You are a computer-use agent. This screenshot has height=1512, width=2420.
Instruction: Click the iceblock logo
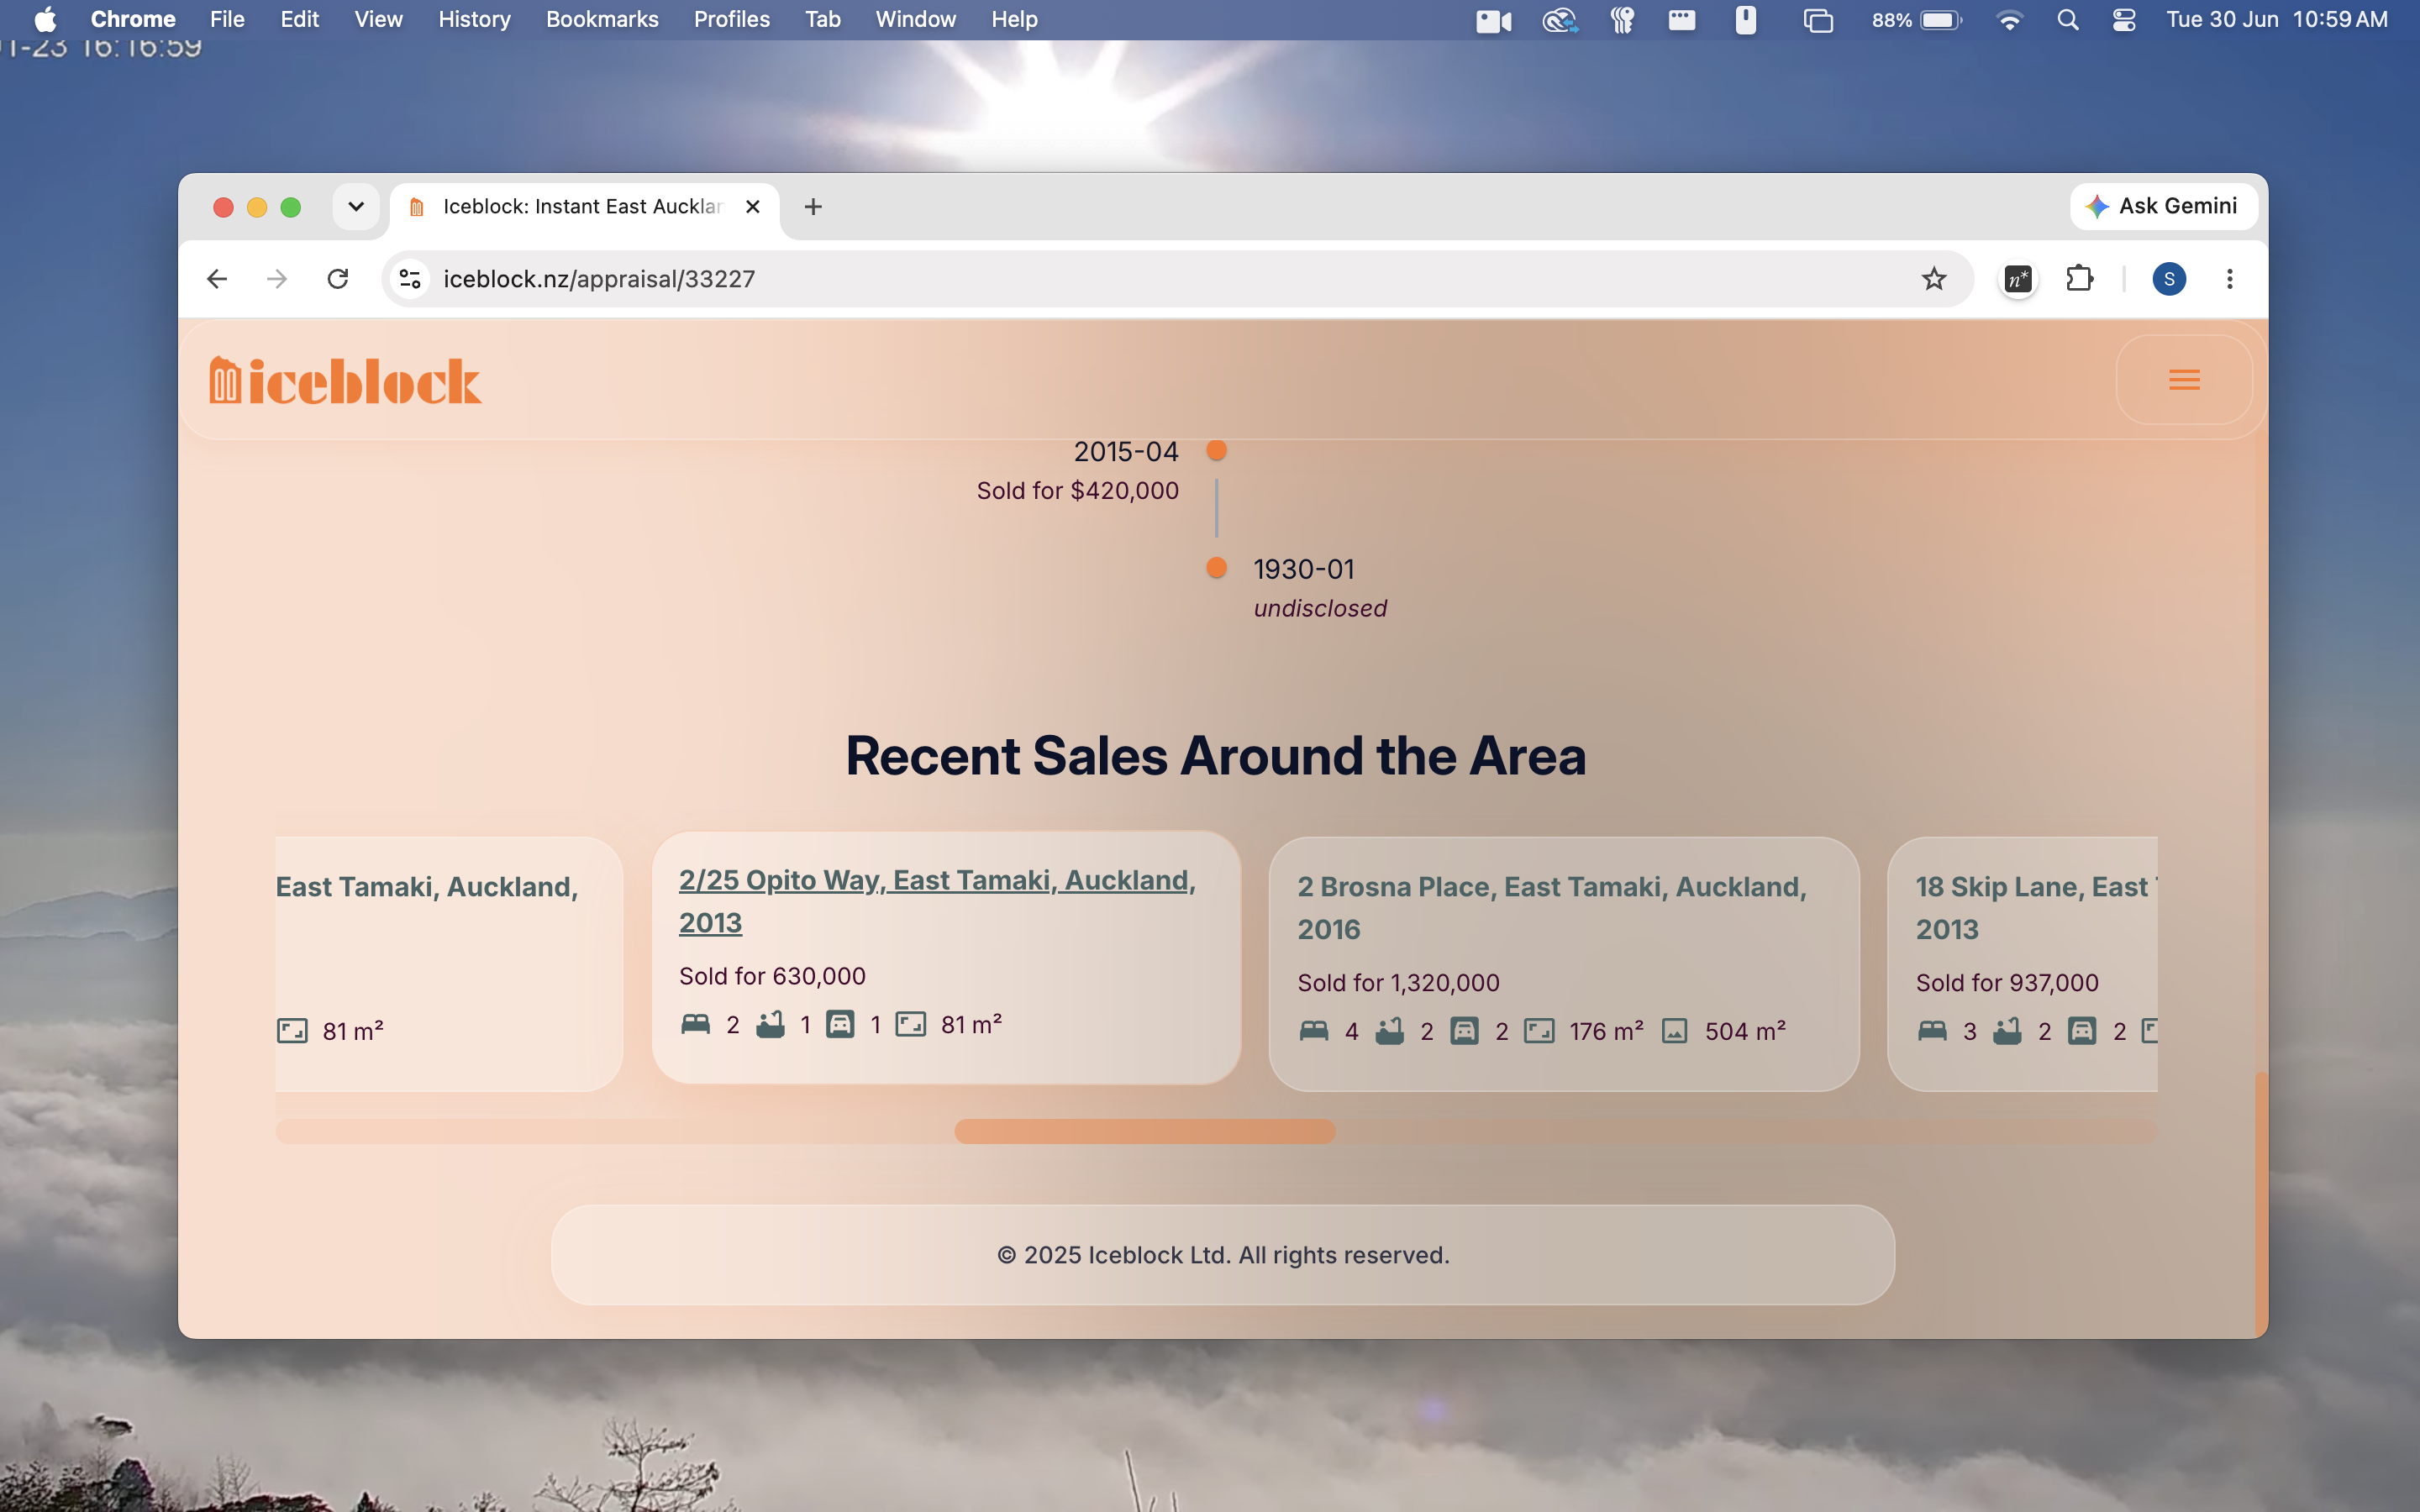pos(345,381)
